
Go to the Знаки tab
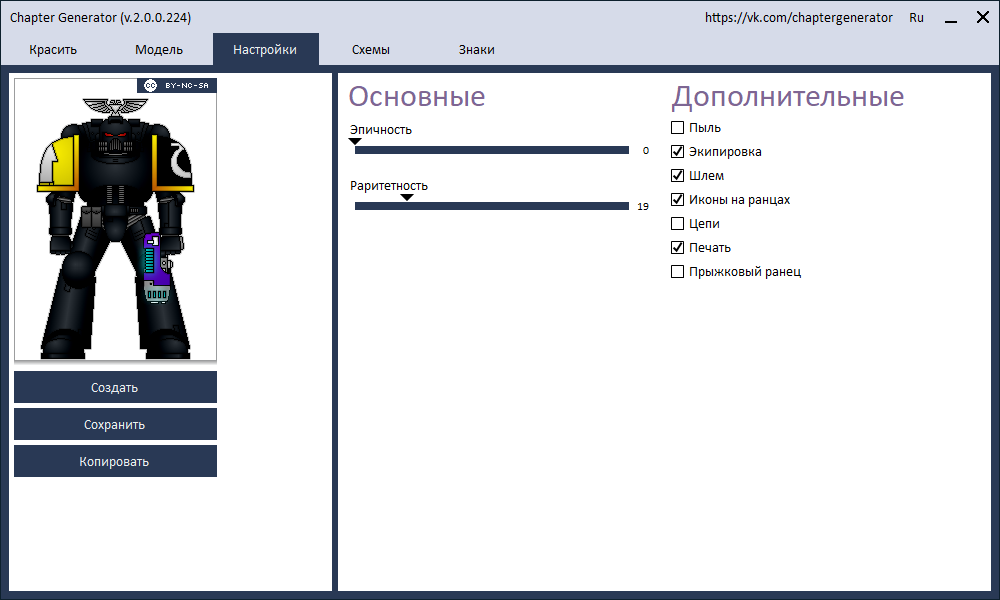(x=476, y=49)
